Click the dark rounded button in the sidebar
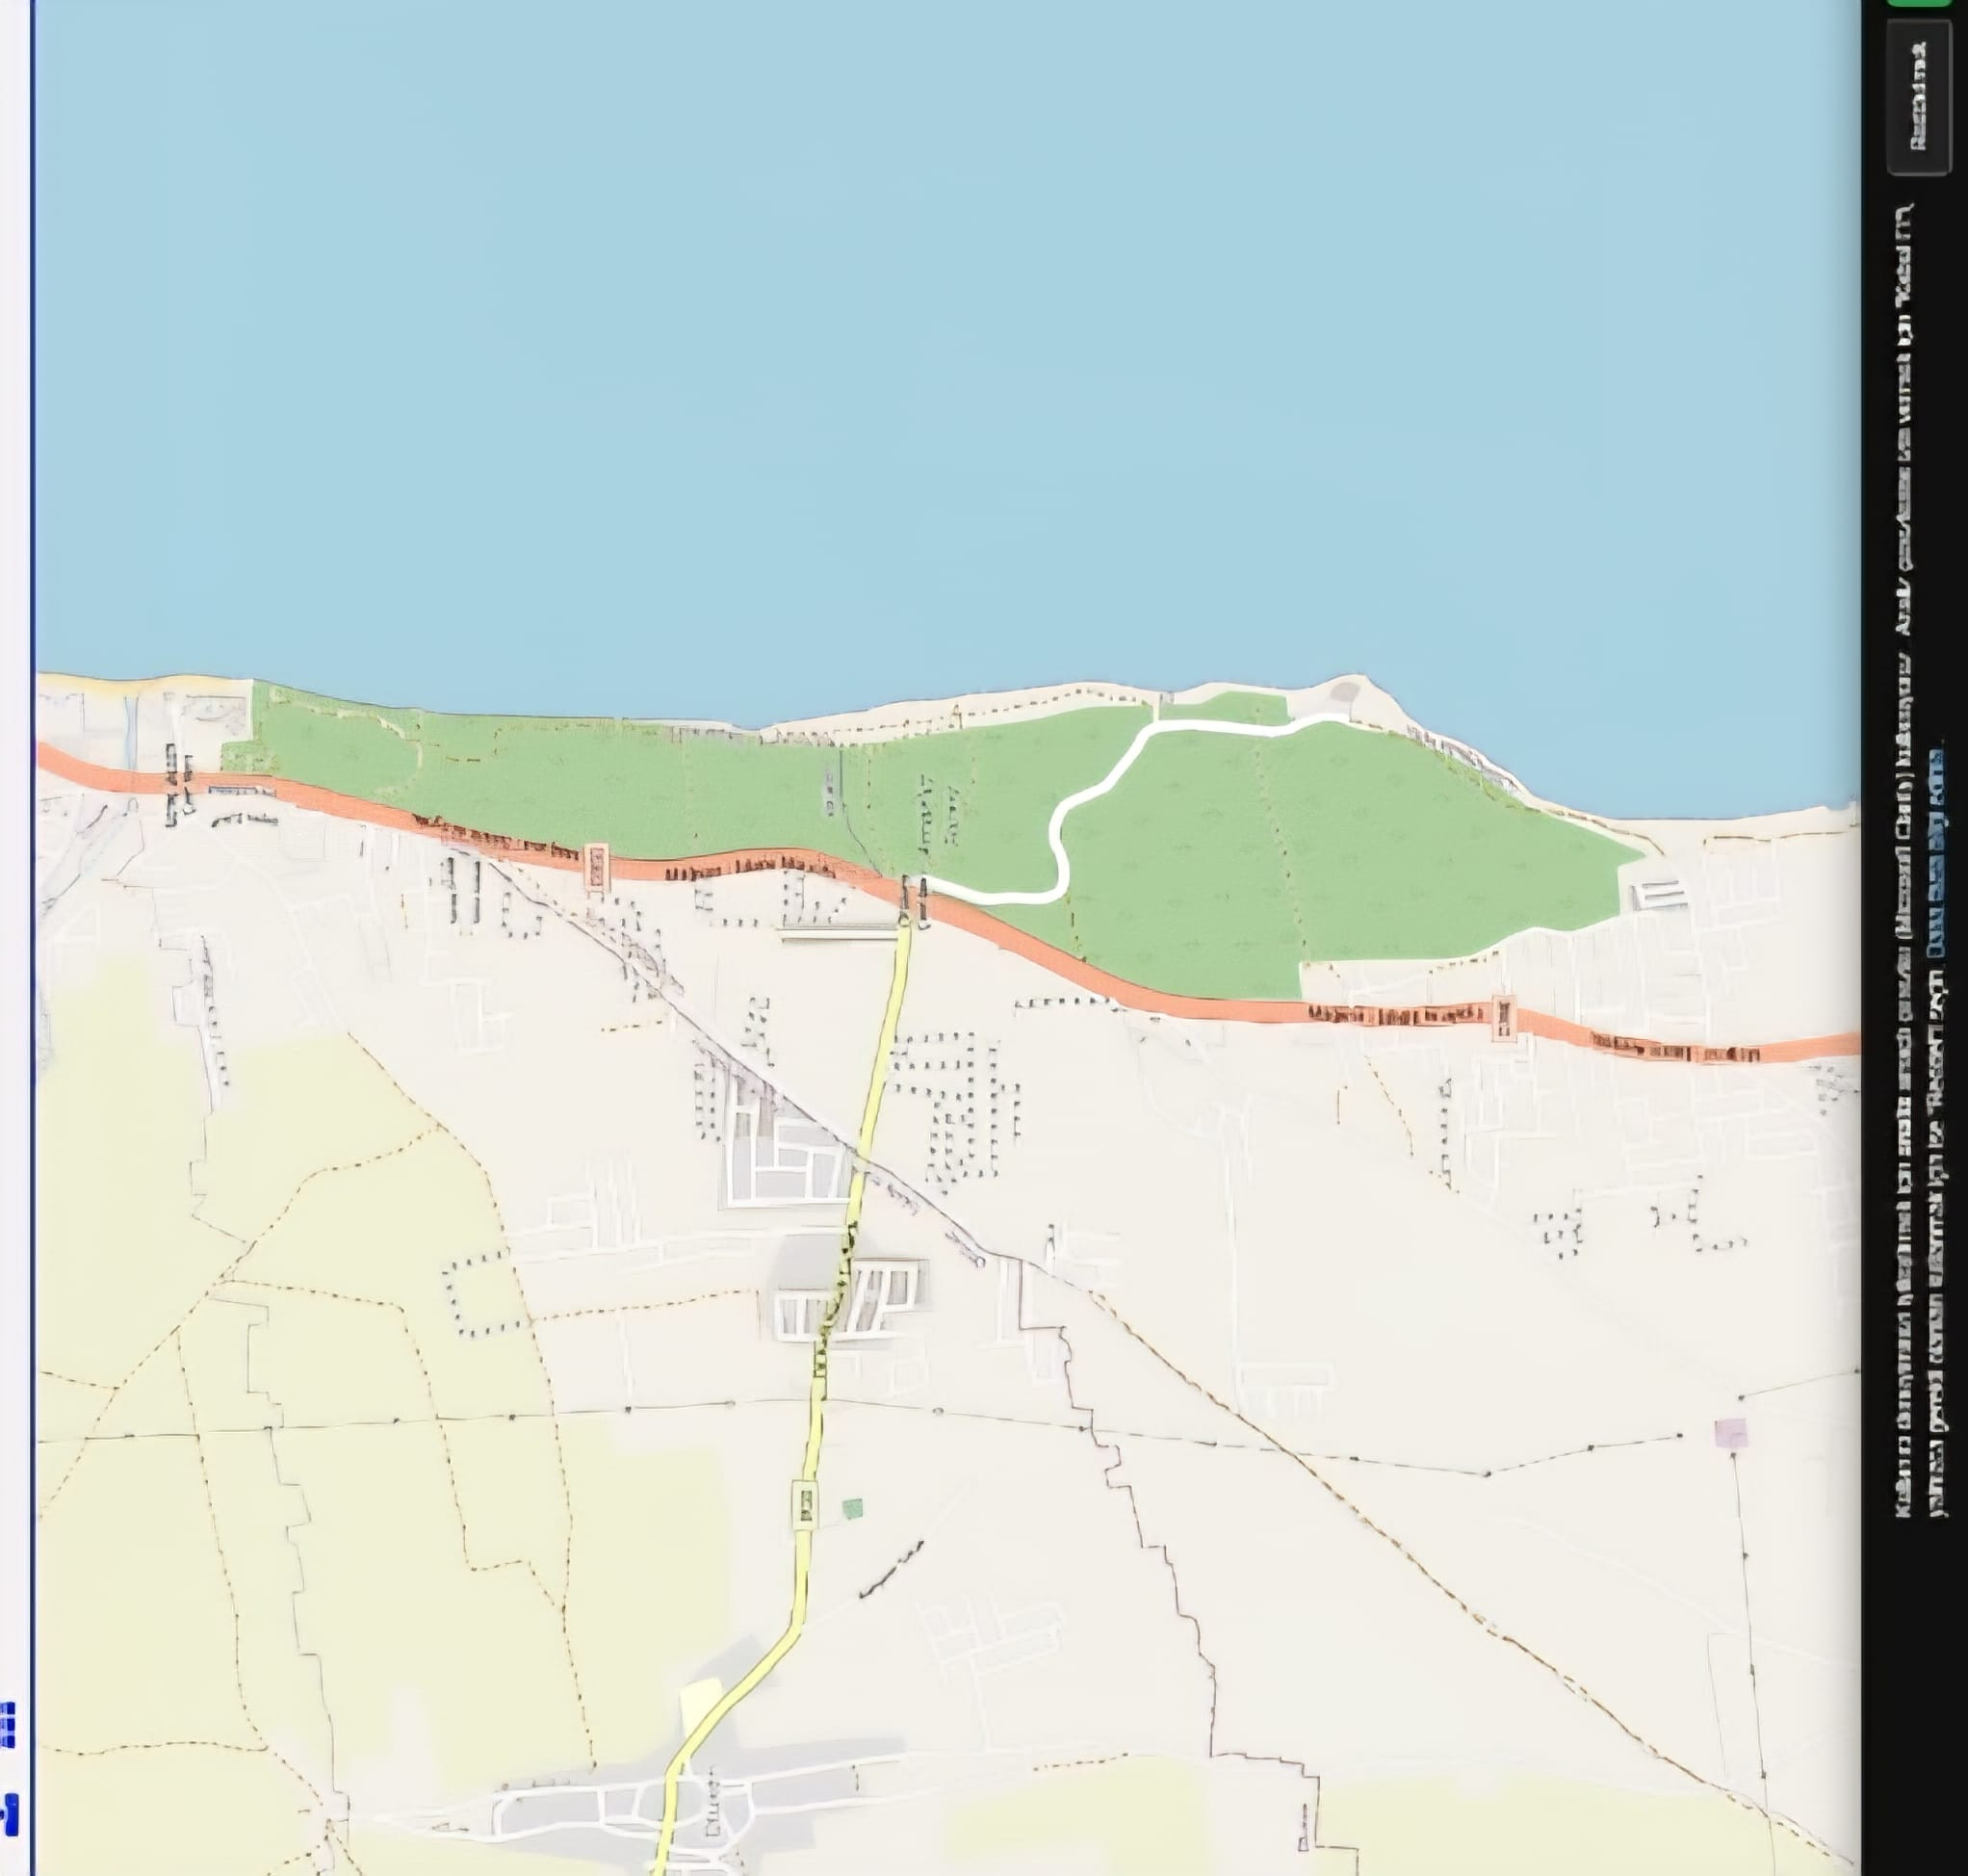This screenshot has width=1968, height=1876. click(x=1918, y=97)
